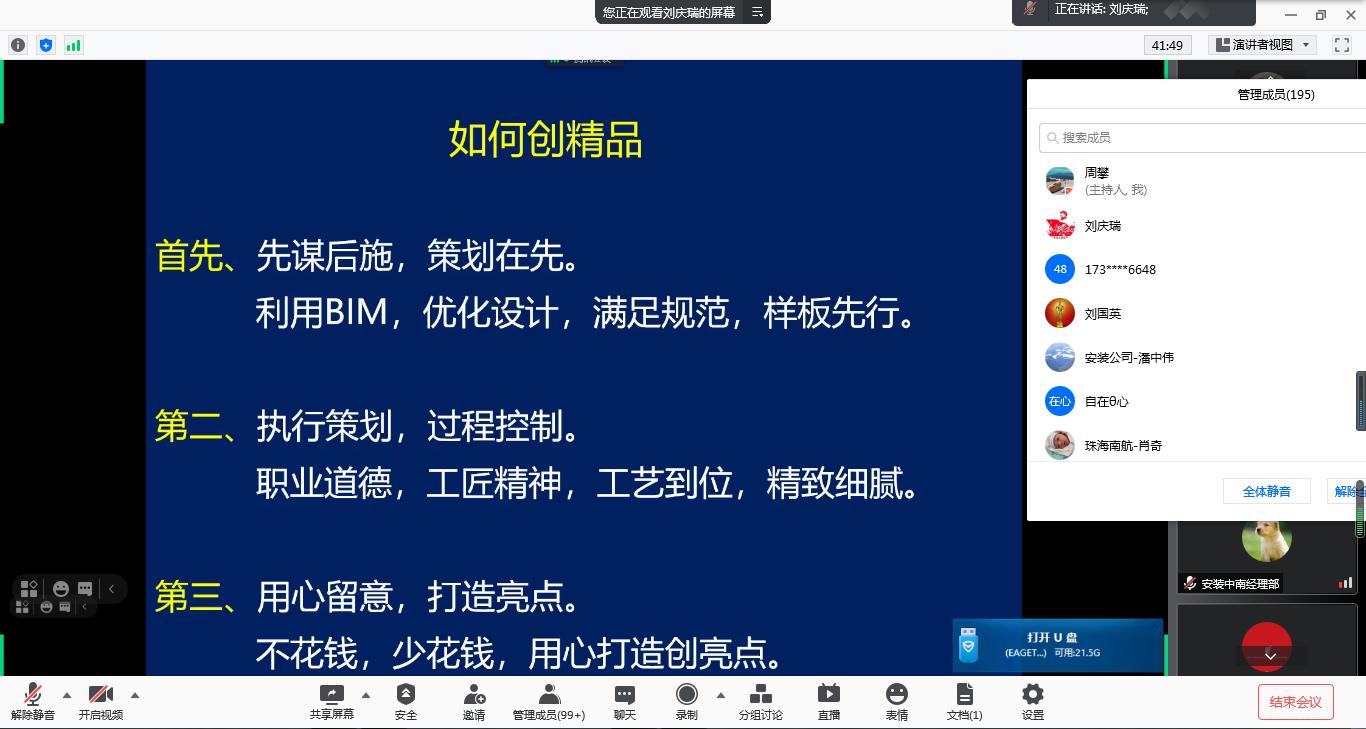
Task: Click the 全体静音 mute all button
Action: (1266, 491)
